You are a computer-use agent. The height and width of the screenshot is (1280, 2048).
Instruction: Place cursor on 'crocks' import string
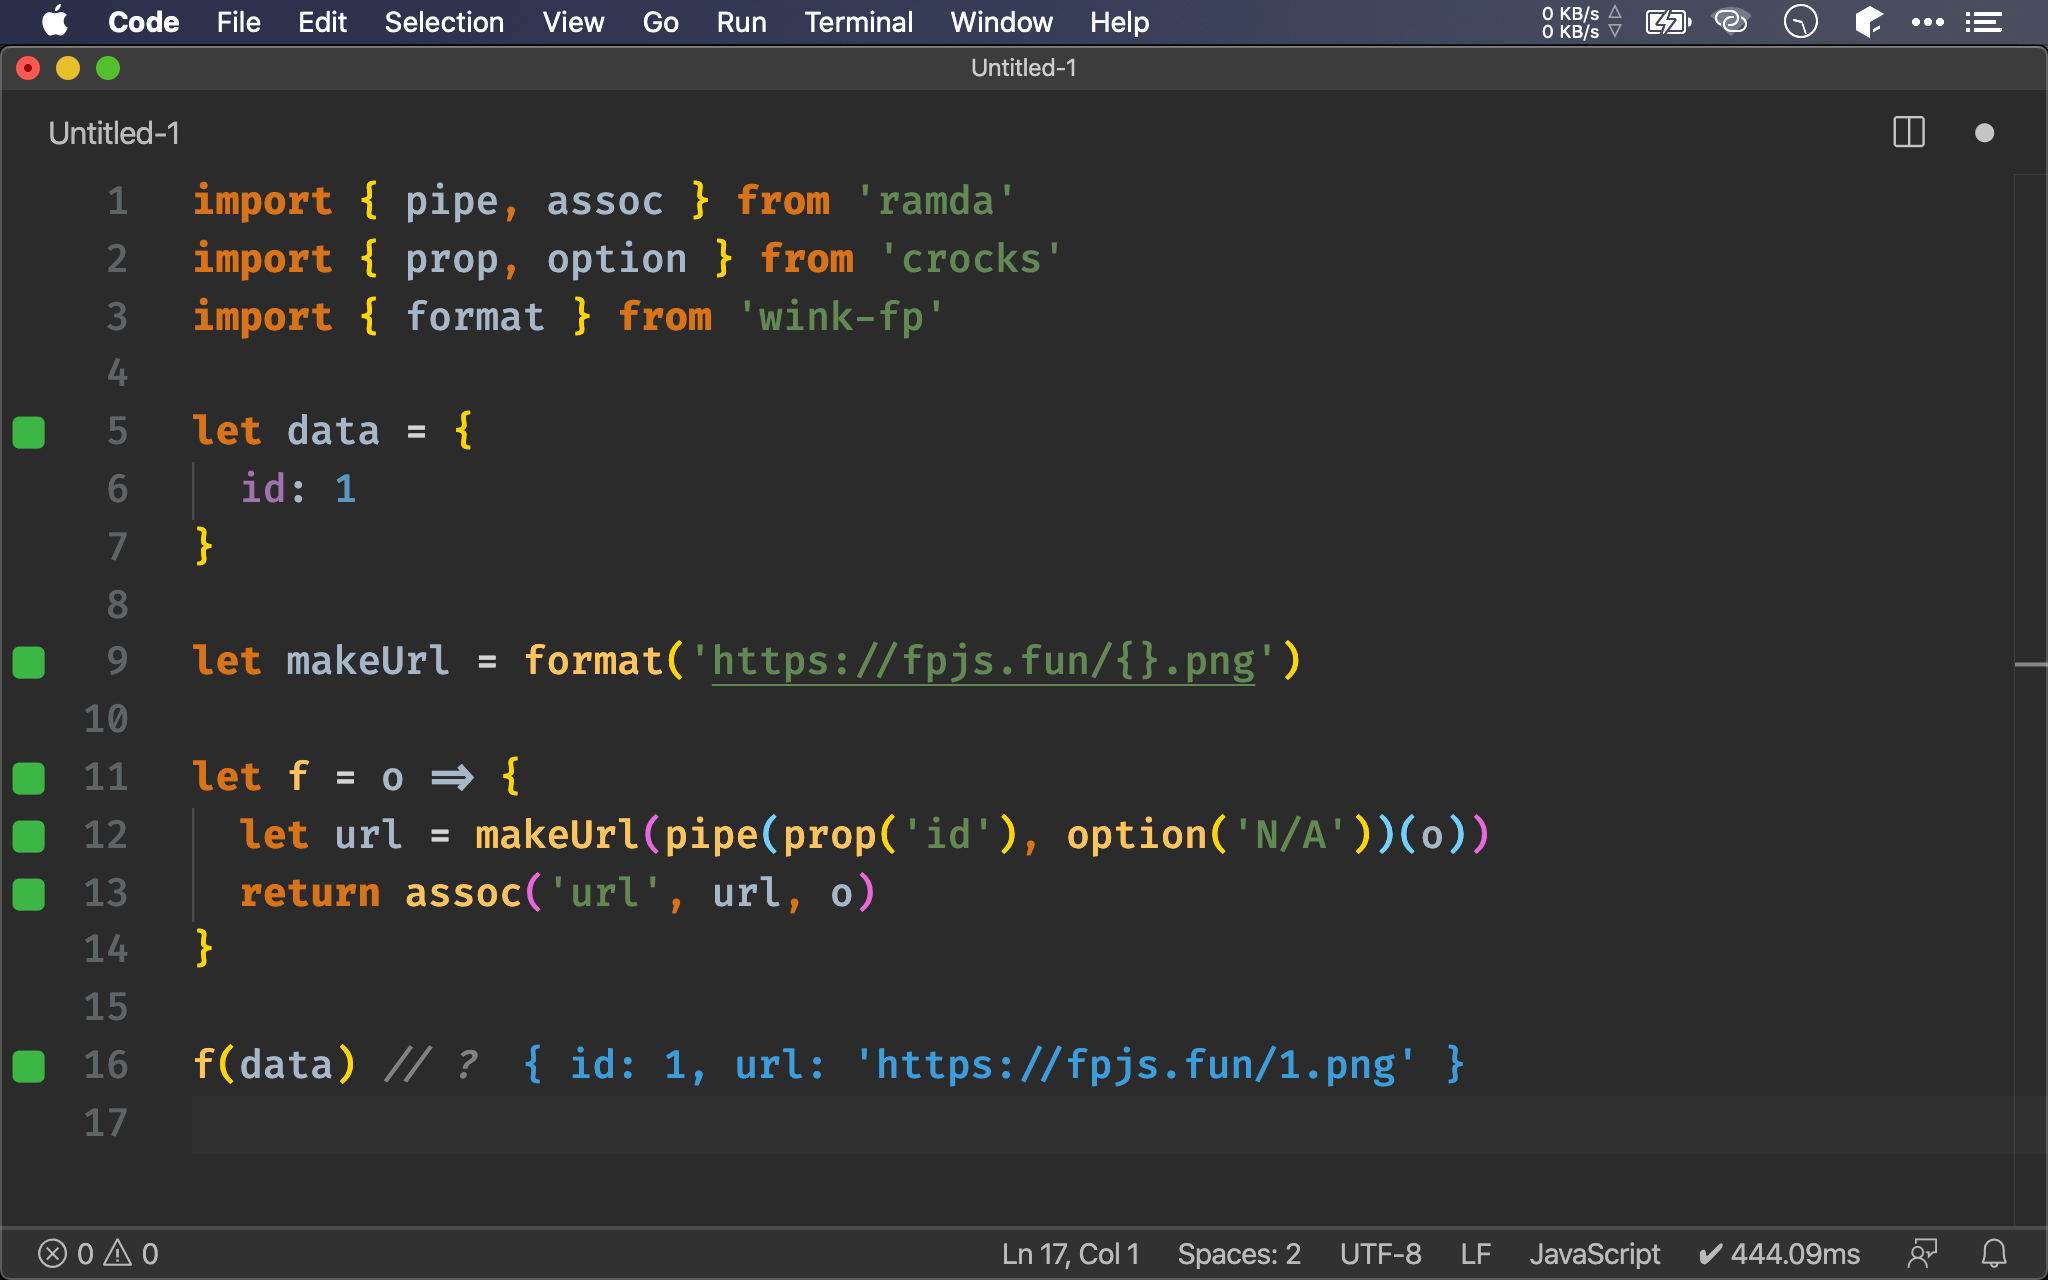(x=971, y=259)
